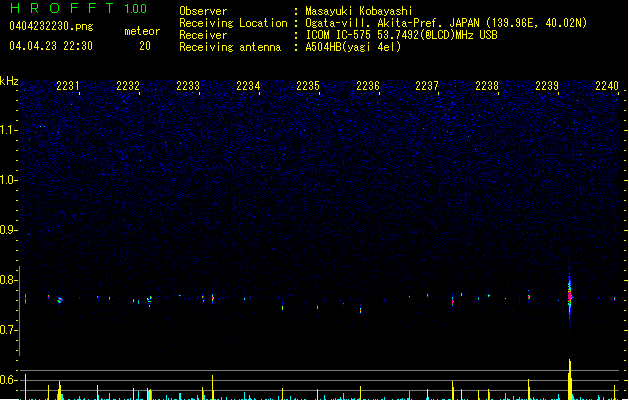Click the 2235 time marker
Screen dimensions: 629x400
click(308, 86)
